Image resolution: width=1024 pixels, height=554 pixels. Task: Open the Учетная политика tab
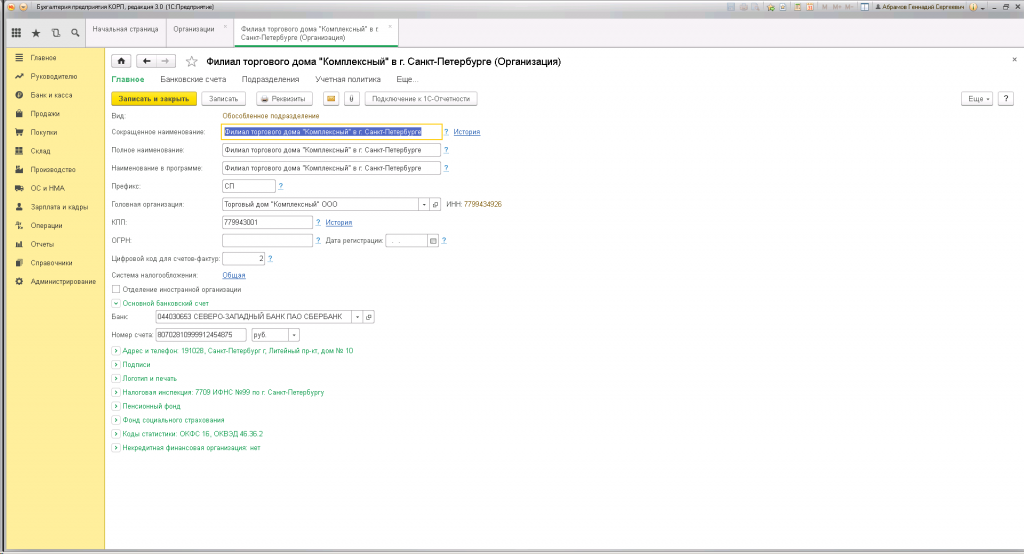tap(347, 79)
